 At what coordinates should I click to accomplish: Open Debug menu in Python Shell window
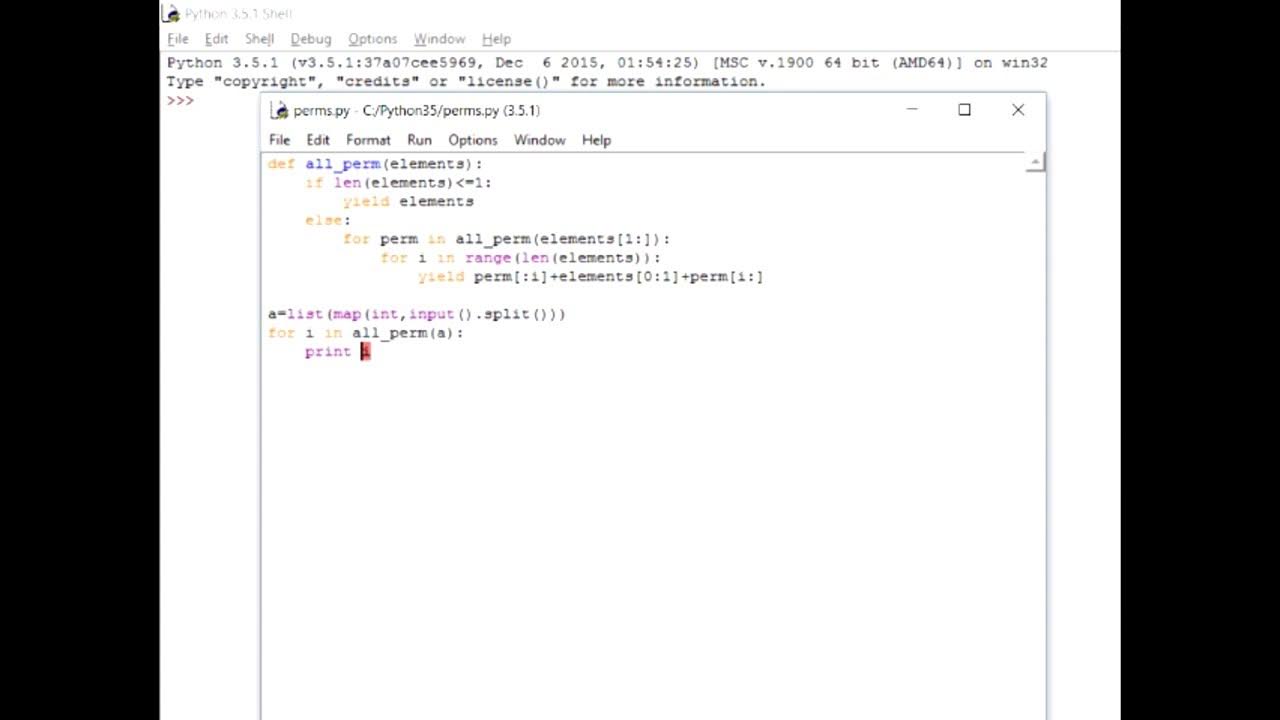[310, 39]
